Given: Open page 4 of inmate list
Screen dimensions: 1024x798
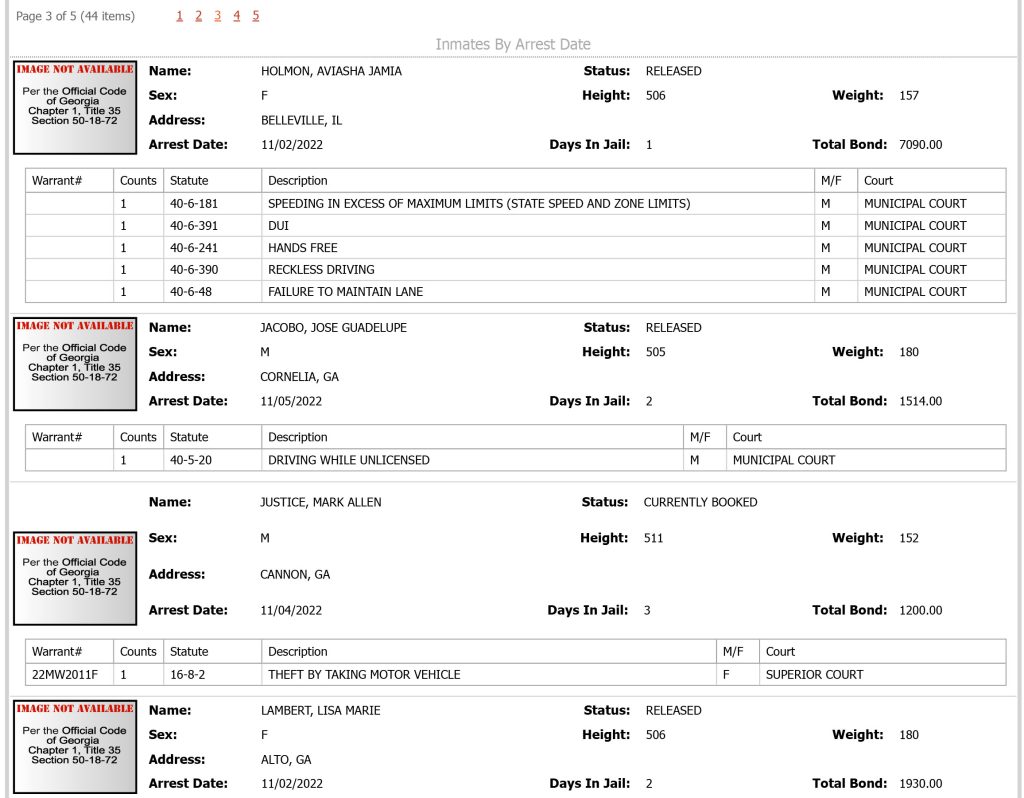Looking at the screenshot, I should [x=236, y=16].
